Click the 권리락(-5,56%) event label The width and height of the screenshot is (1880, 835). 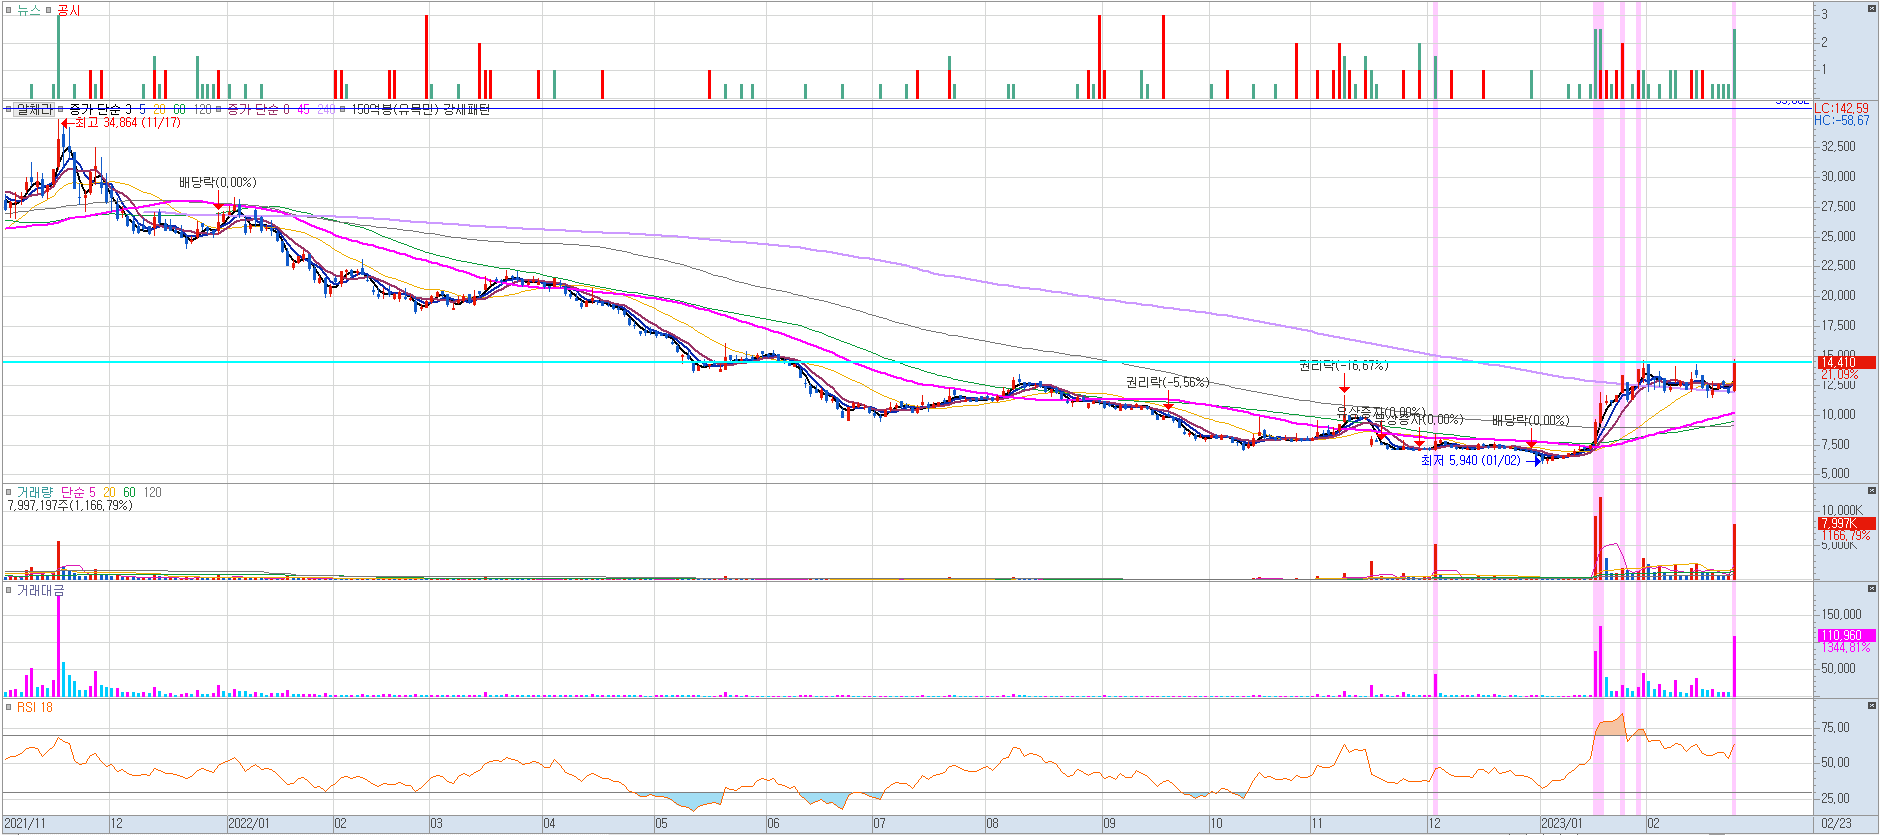[x=1167, y=383]
